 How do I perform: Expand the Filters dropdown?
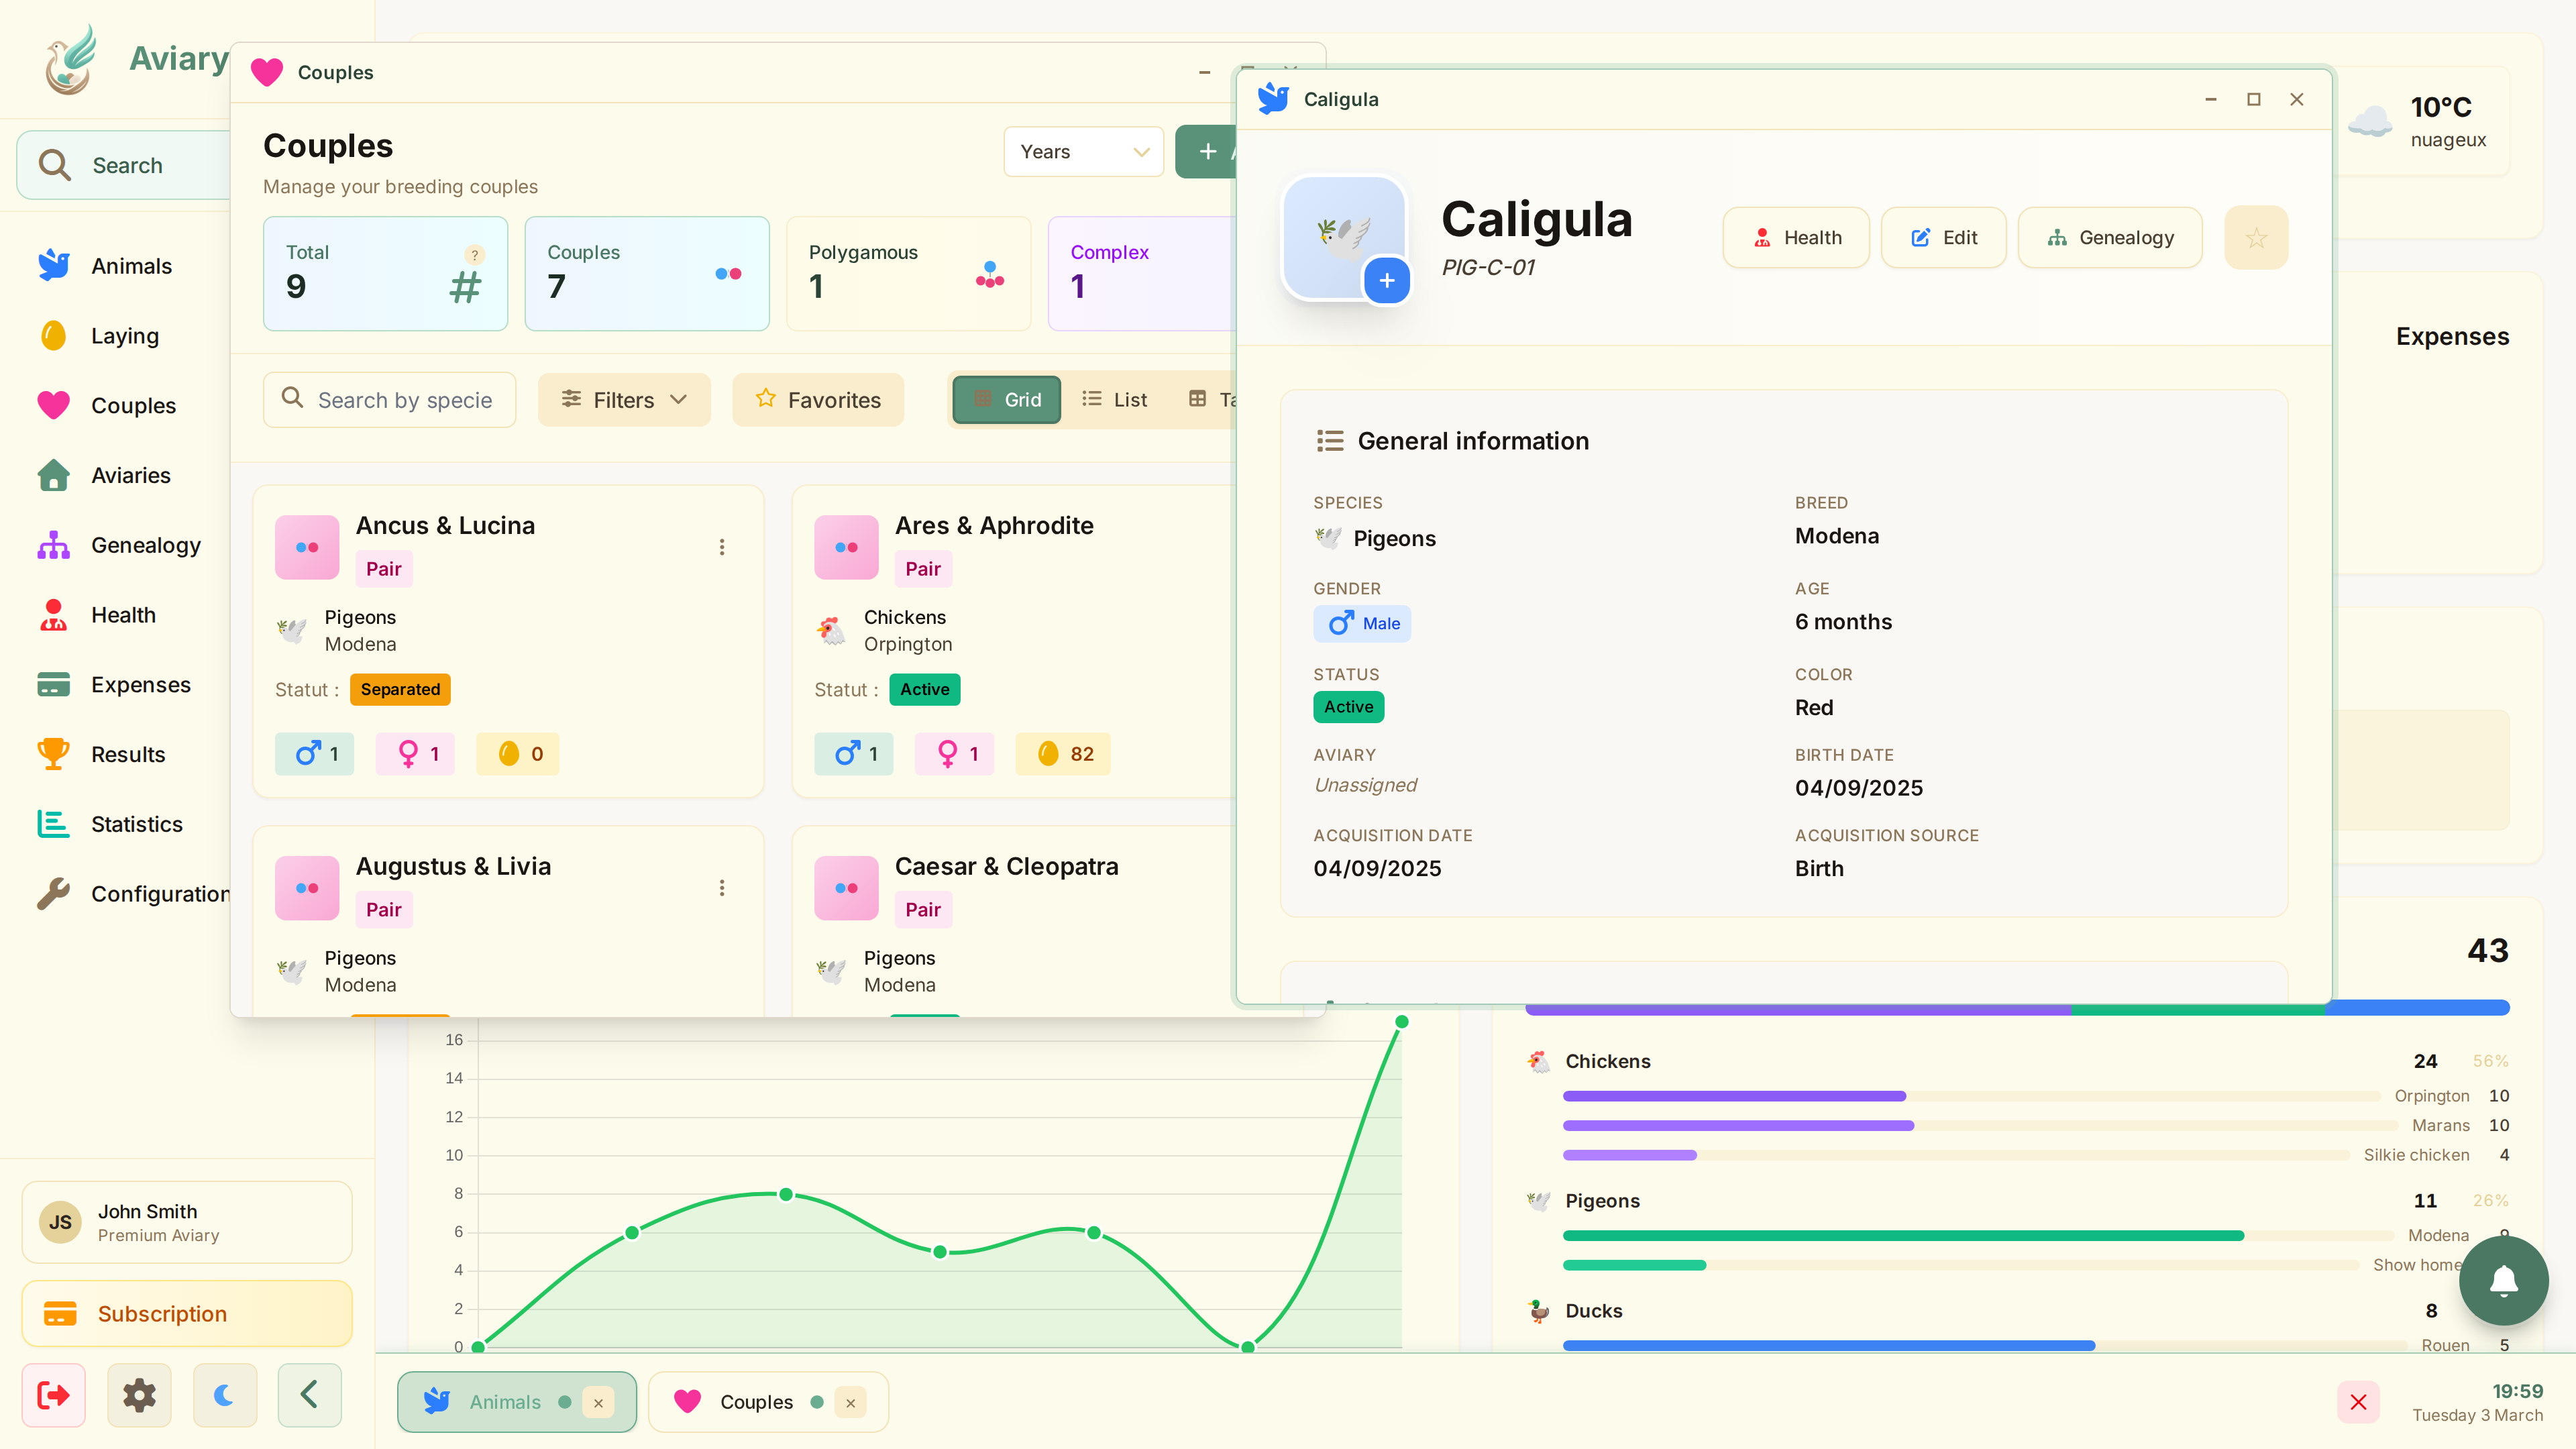pyautogui.click(x=624, y=400)
